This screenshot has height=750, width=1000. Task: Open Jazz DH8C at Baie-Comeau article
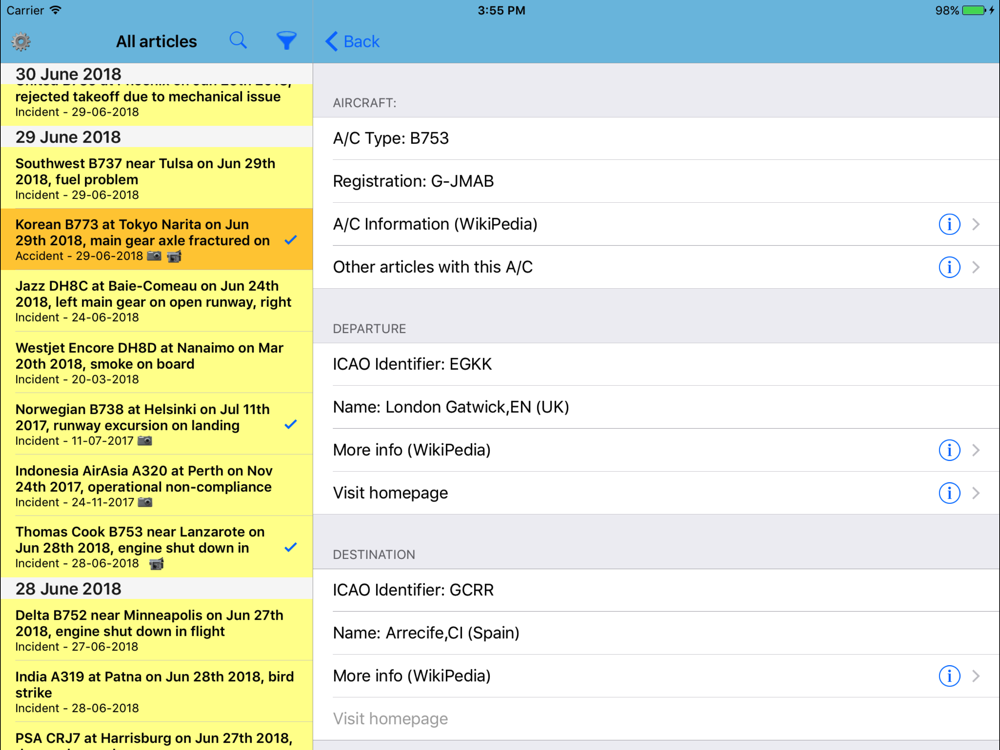[156, 301]
